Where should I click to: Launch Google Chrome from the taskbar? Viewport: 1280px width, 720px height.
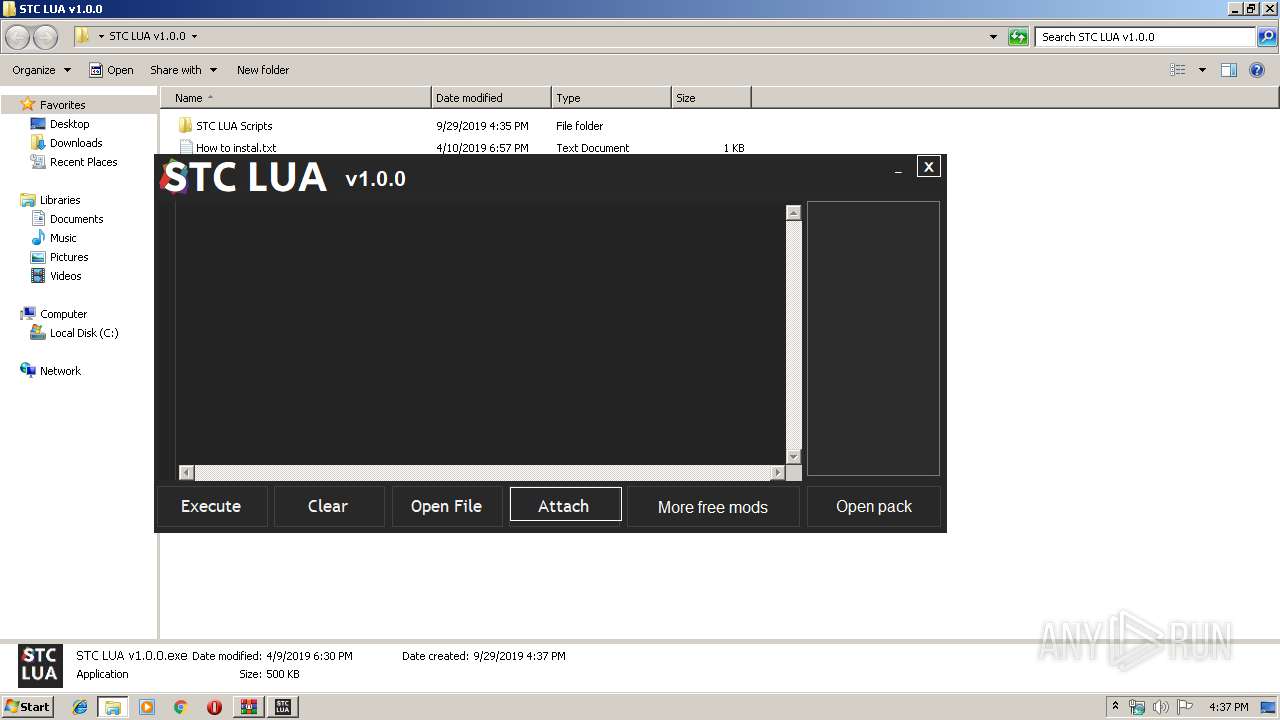(x=181, y=707)
